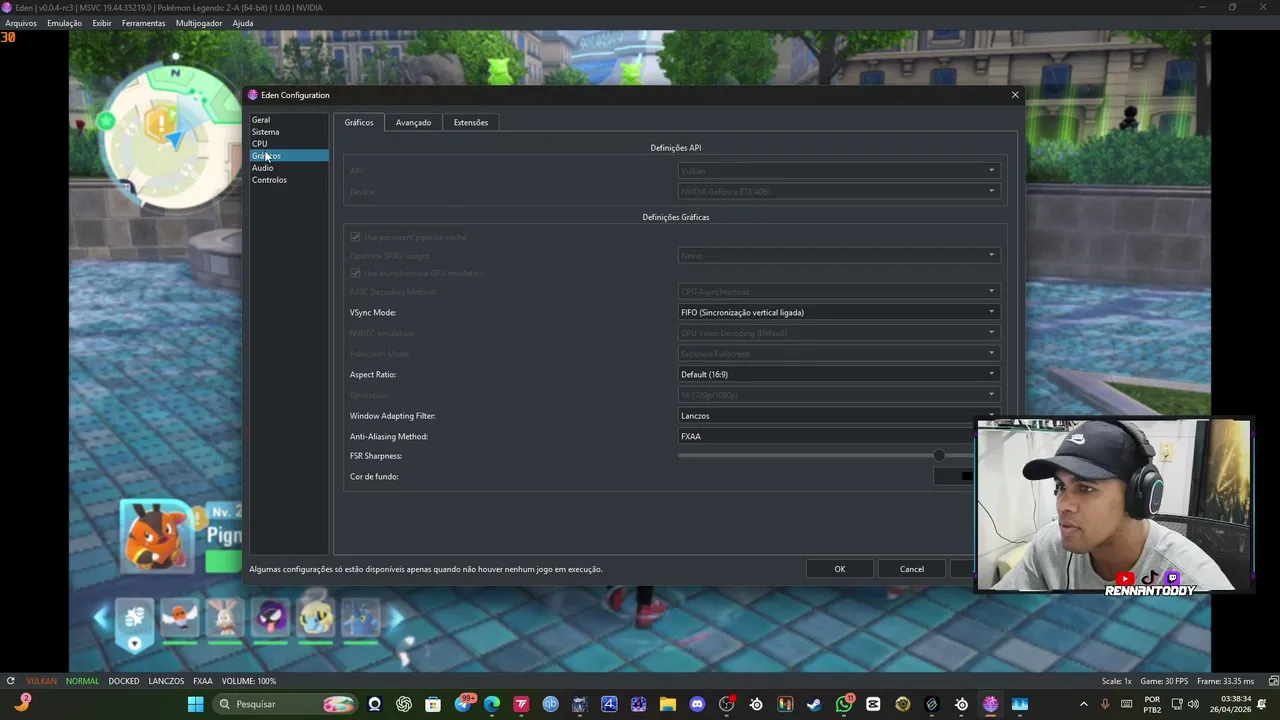
Task: Open the Ajuda menu
Action: [x=243, y=23]
